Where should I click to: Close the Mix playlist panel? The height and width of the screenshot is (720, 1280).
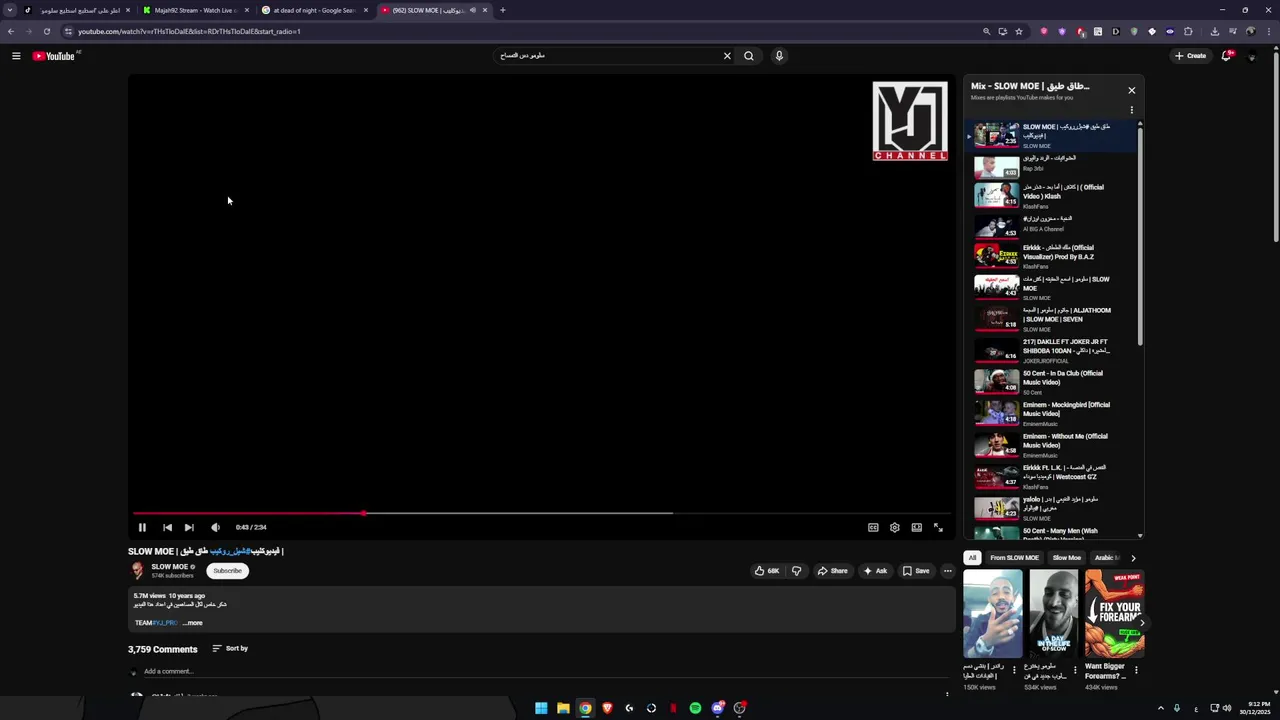1132,90
